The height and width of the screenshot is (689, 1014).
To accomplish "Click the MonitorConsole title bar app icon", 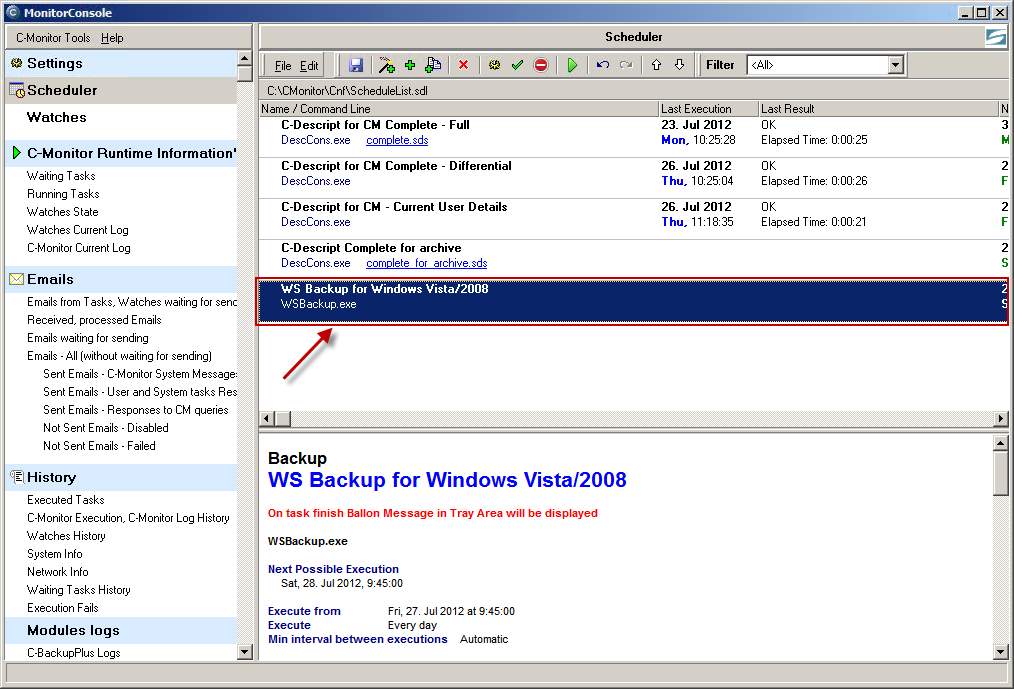I will coord(12,12).
